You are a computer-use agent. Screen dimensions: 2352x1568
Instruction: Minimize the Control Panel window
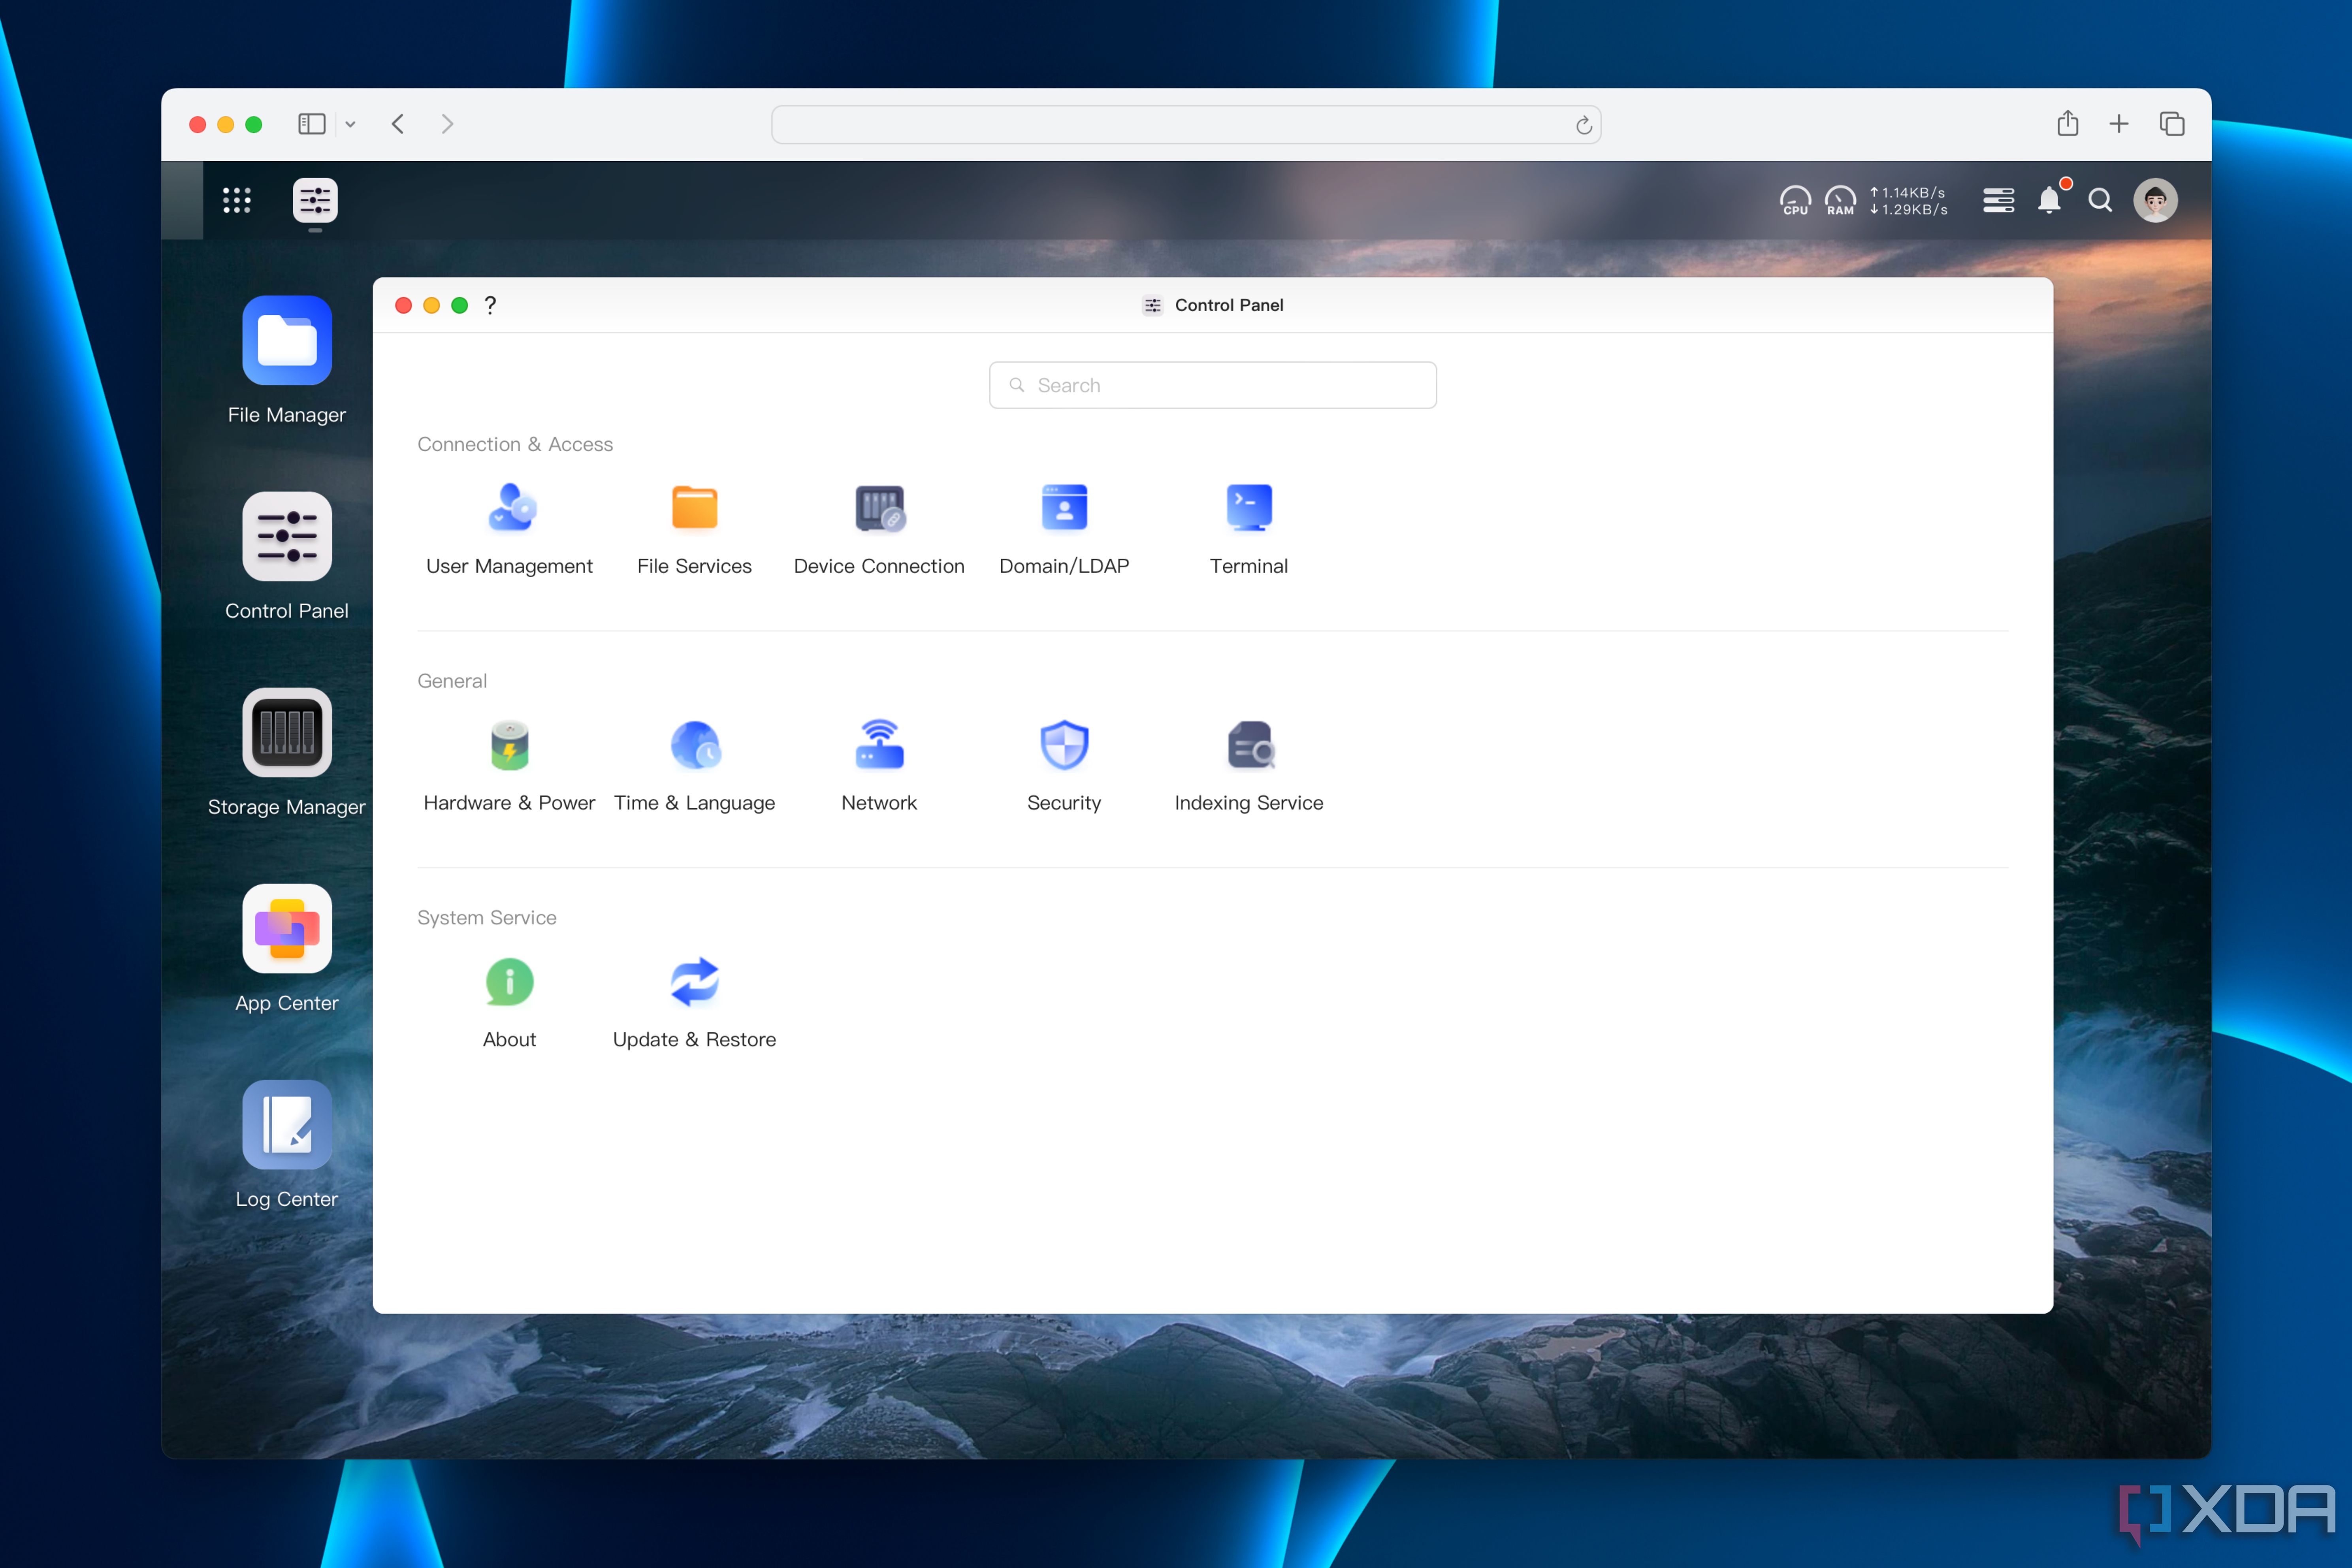tap(432, 305)
